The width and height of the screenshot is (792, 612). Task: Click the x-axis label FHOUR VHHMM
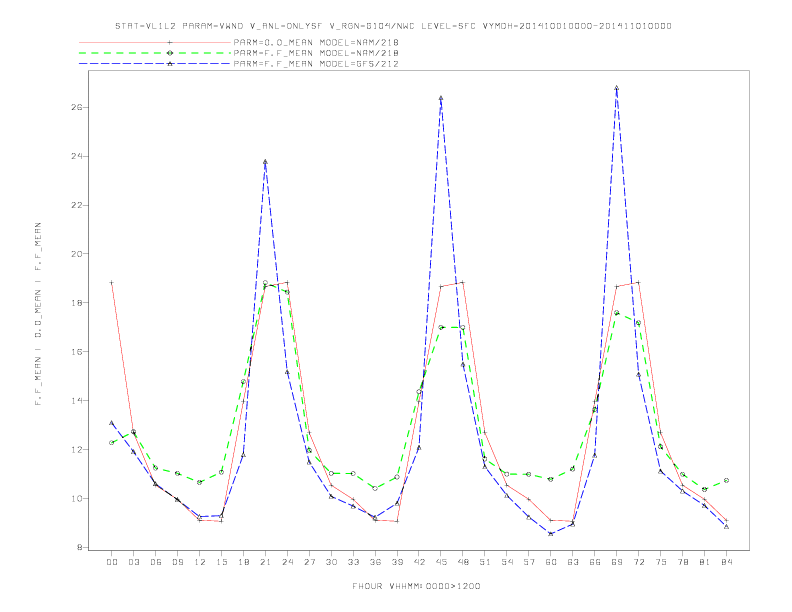(416, 586)
